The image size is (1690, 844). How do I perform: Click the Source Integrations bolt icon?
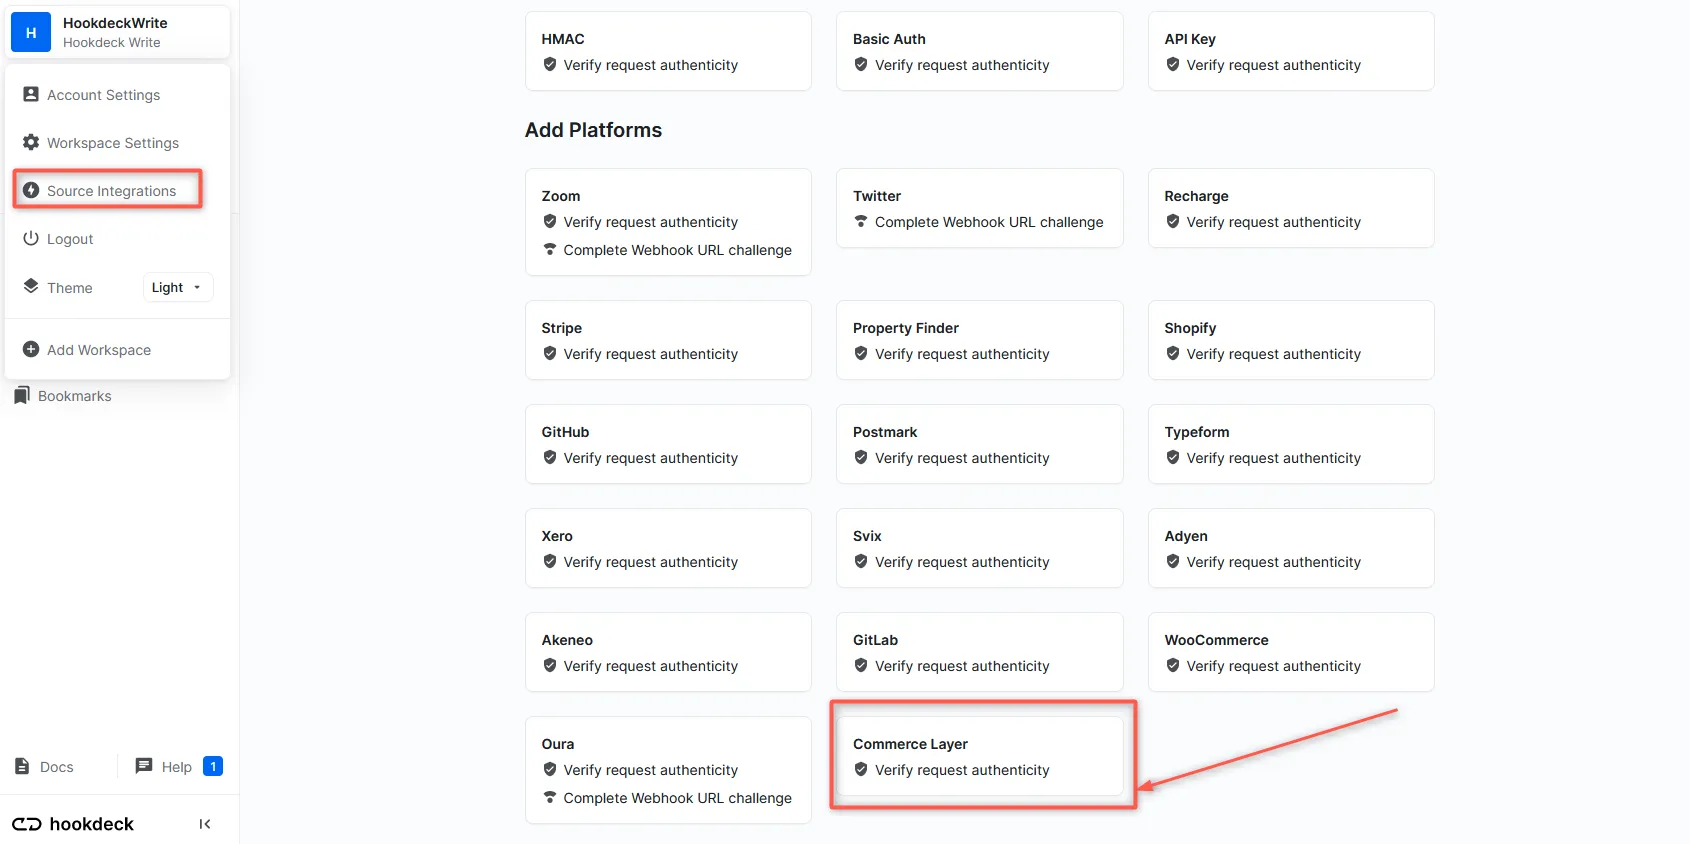31,190
